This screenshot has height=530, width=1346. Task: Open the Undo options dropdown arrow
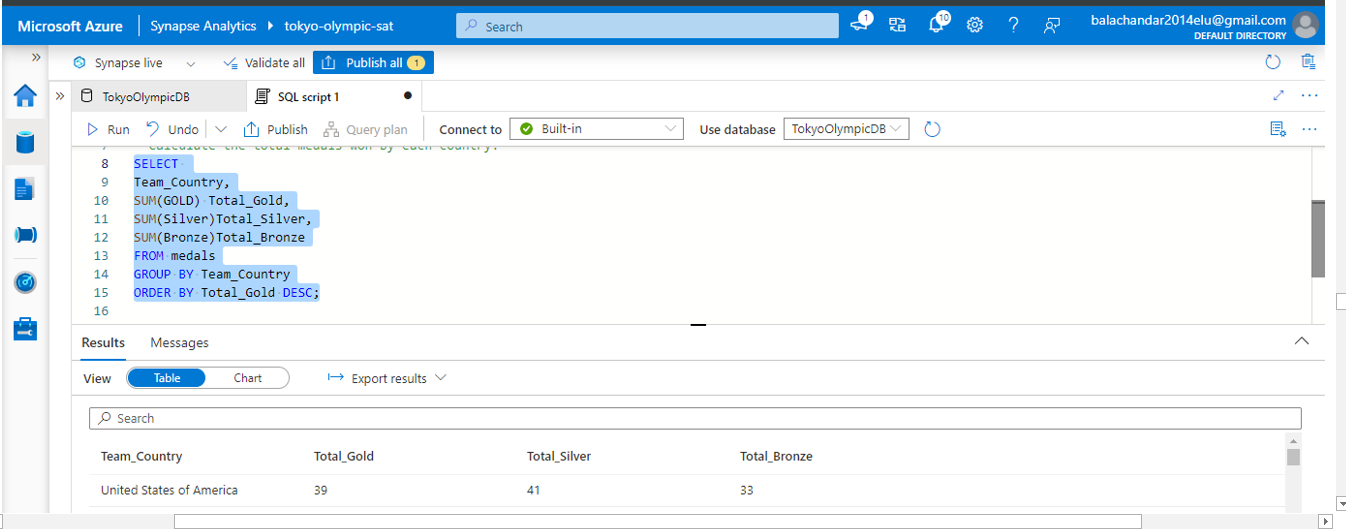[x=221, y=129]
